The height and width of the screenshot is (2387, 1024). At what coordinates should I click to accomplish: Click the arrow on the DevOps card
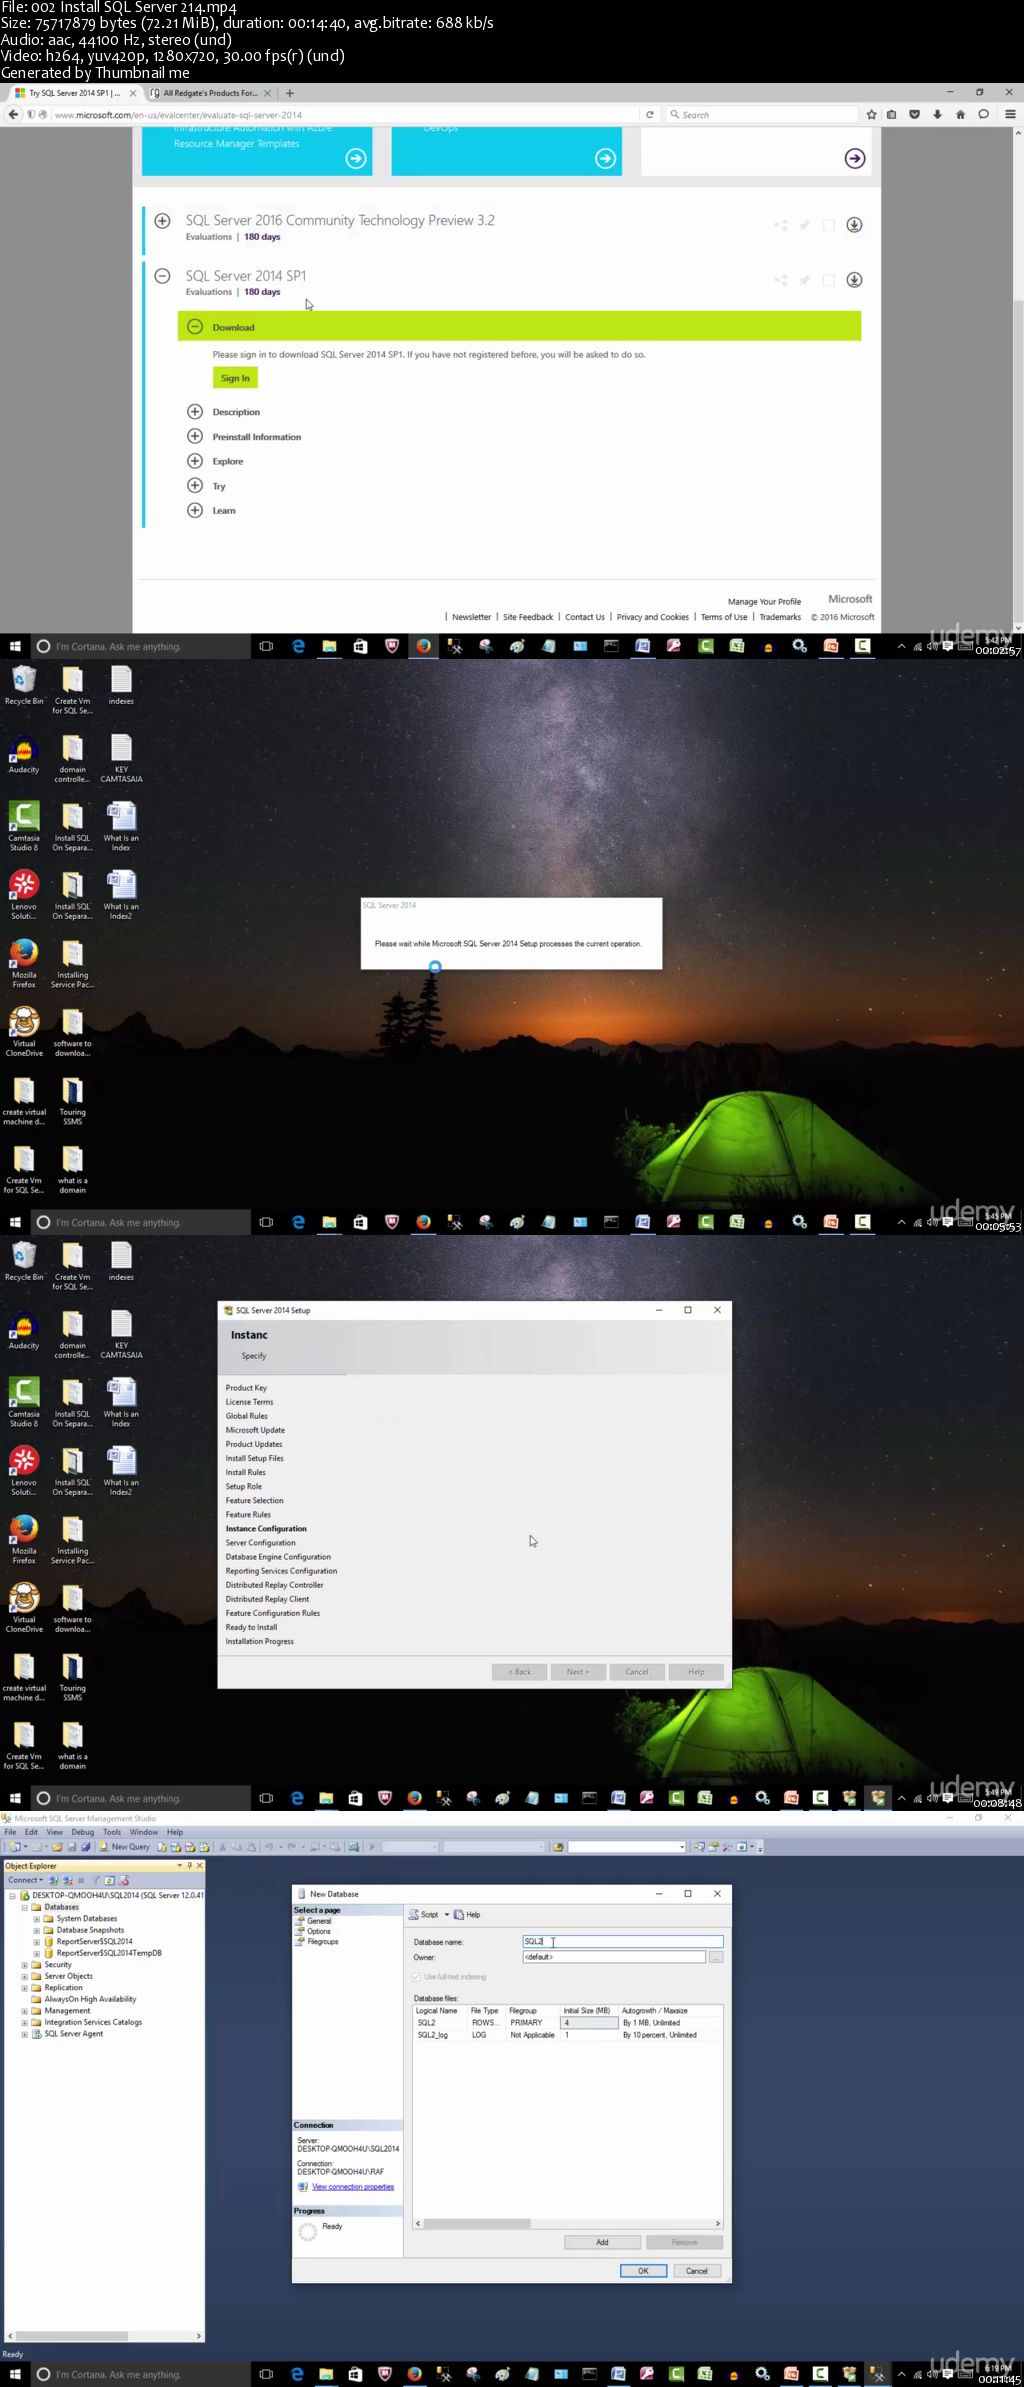coord(605,158)
